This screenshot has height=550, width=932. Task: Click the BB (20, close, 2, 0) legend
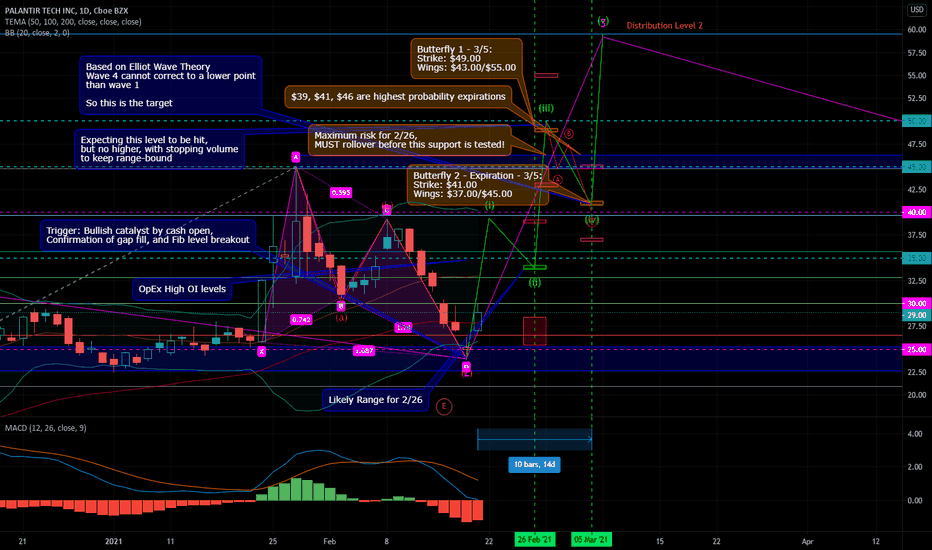pos(37,33)
